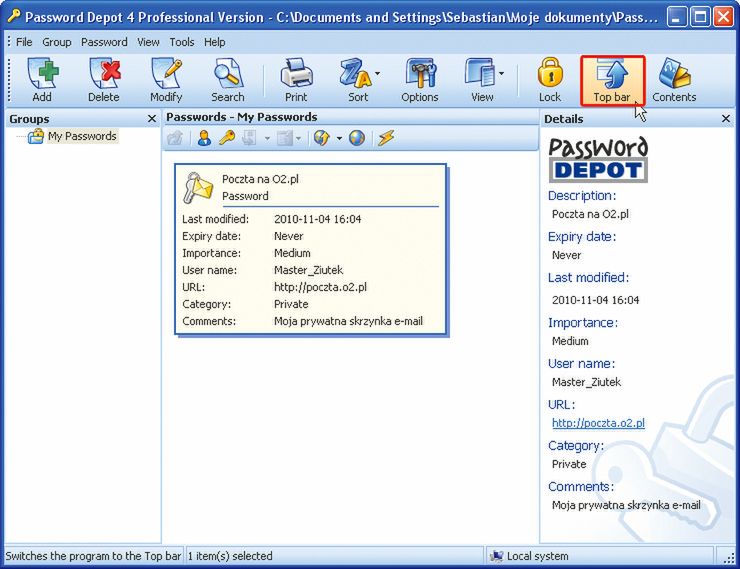The image size is (740, 569).
Task: Open the dropdown arrow beside the floppy disk icon
Action: pyautogui.click(x=267, y=139)
